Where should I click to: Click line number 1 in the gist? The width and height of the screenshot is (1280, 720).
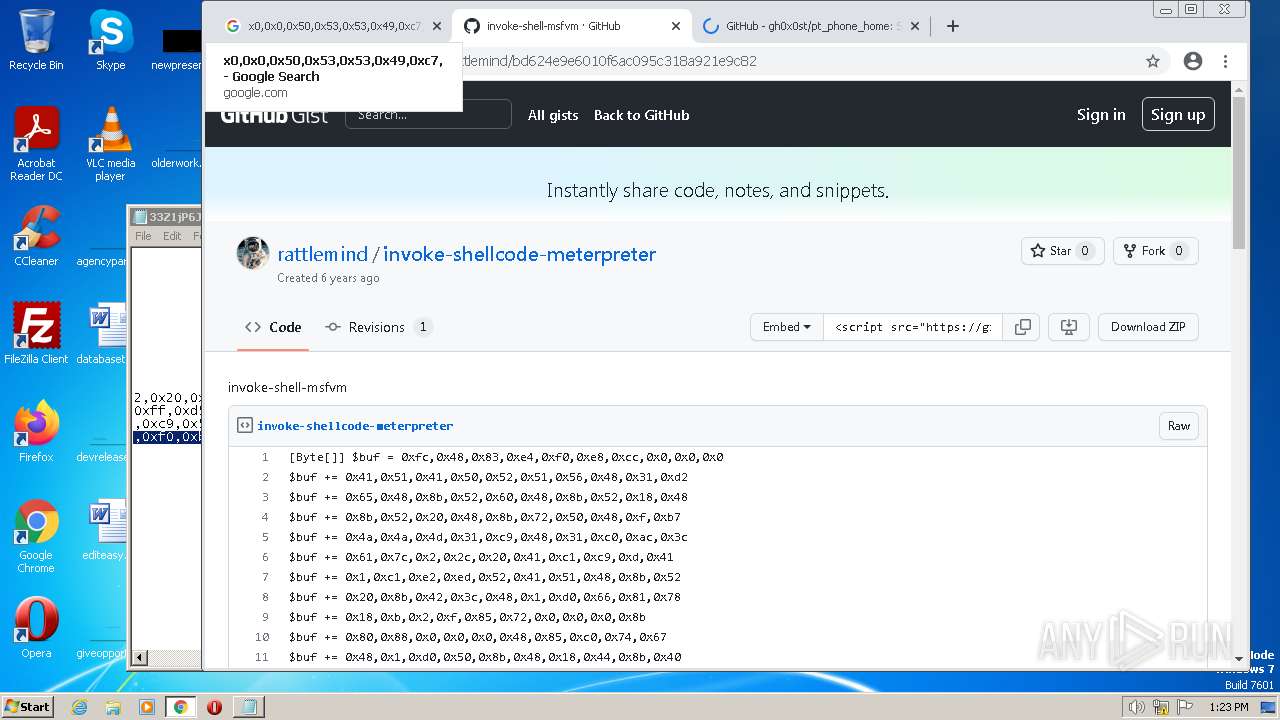[265, 457]
